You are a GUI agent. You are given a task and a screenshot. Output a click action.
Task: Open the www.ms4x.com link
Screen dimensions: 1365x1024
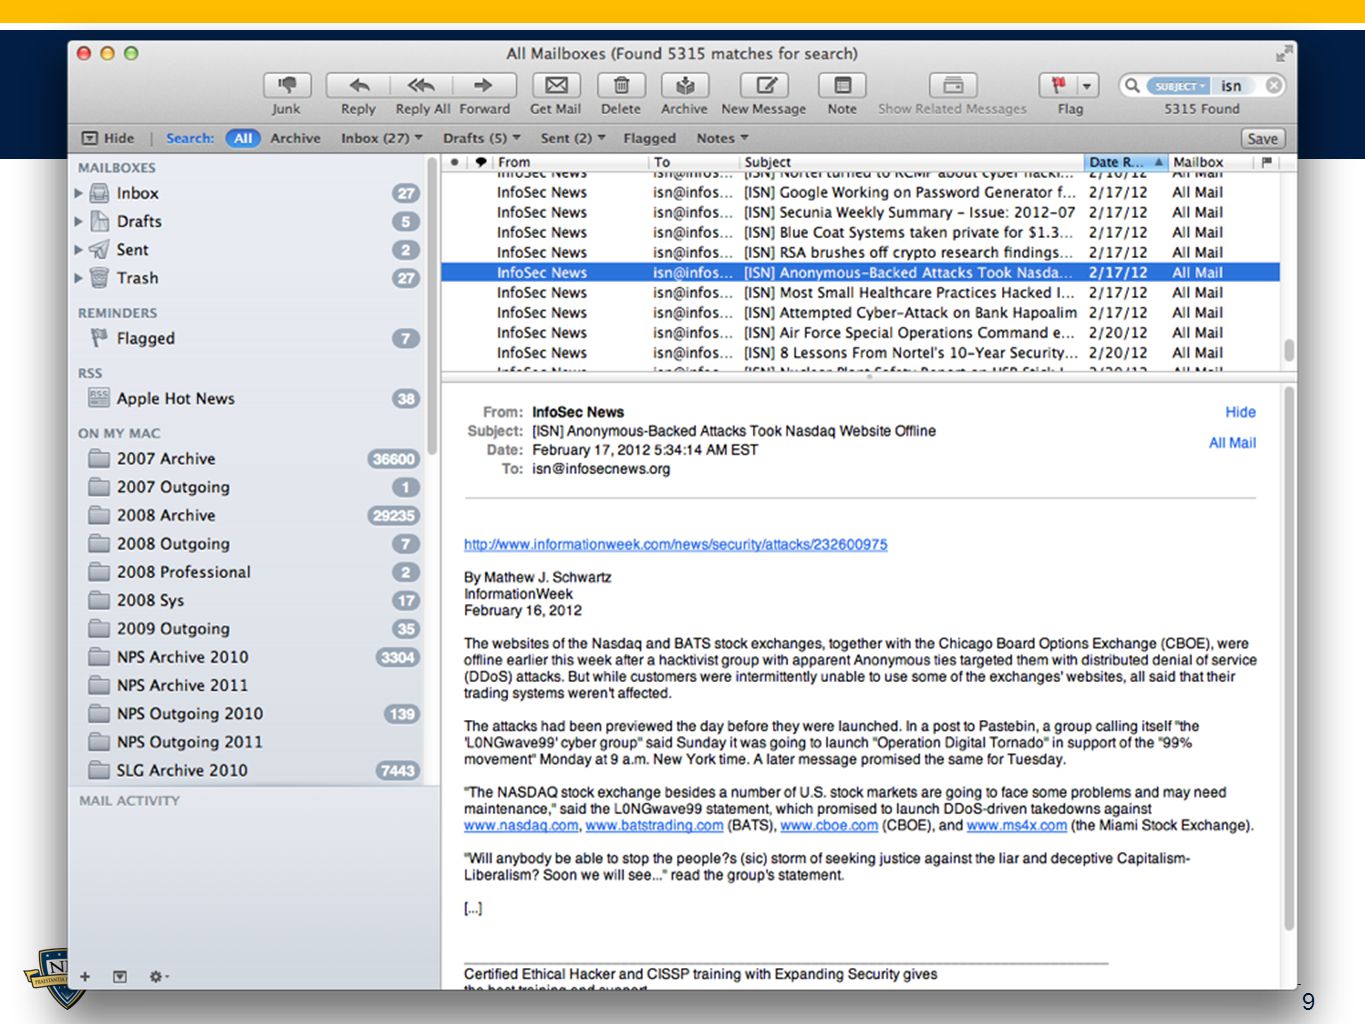1017,825
